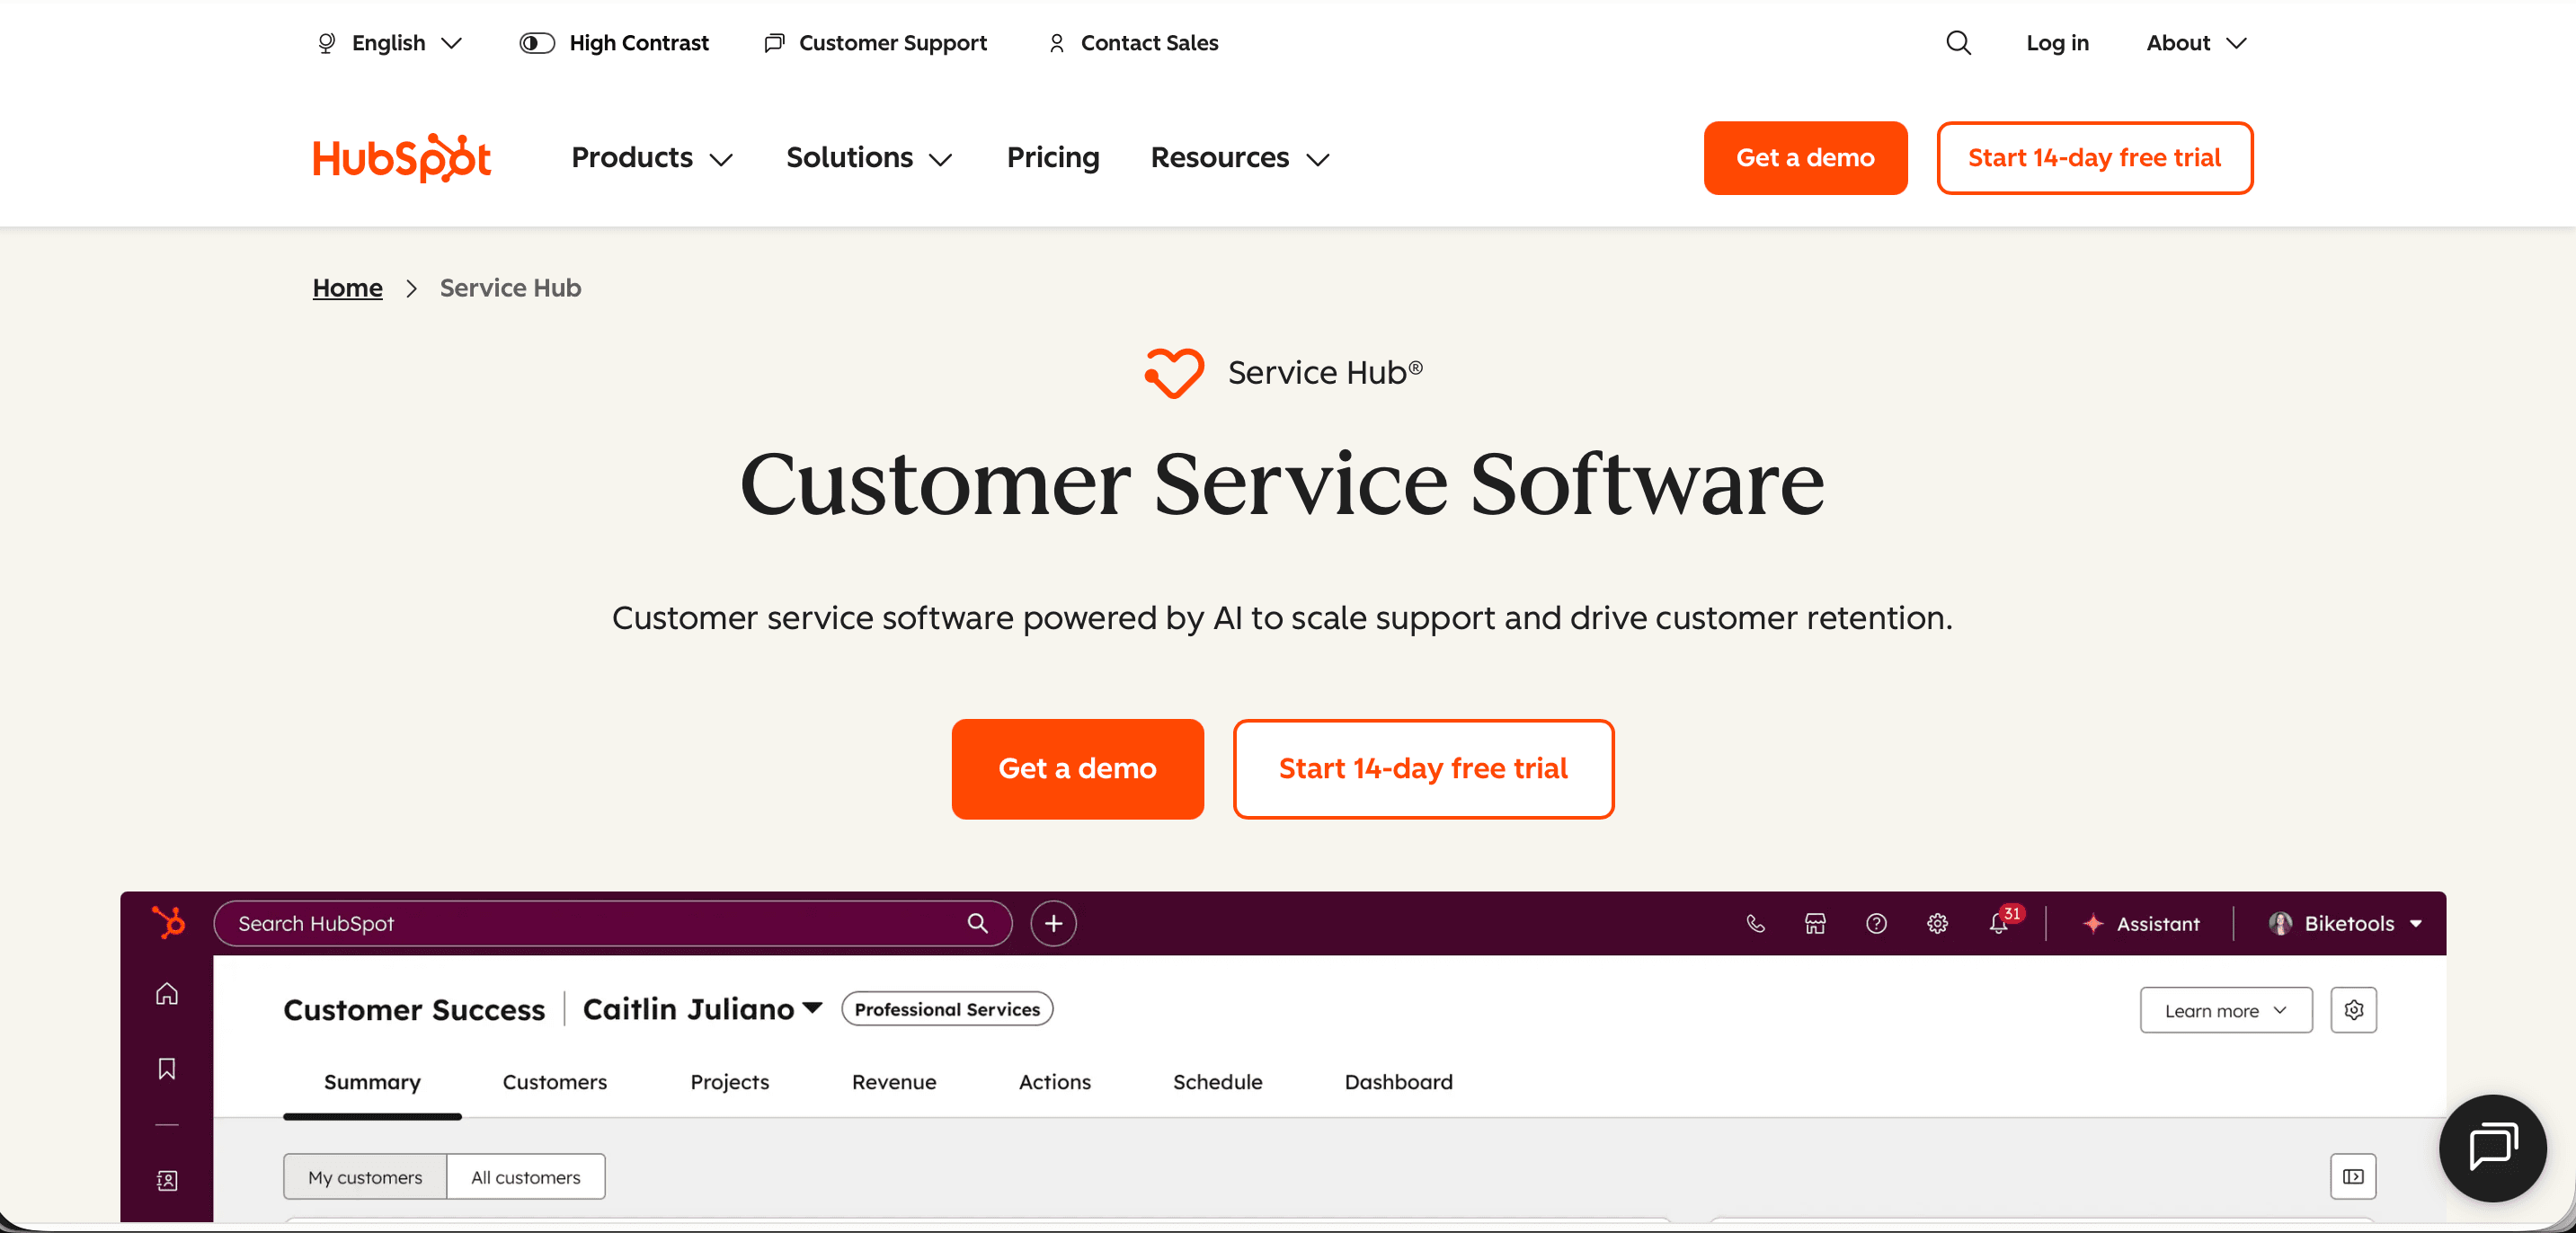Image resolution: width=2576 pixels, height=1233 pixels.
Task: Switch to the Actions tab
Action: 1054,1082
